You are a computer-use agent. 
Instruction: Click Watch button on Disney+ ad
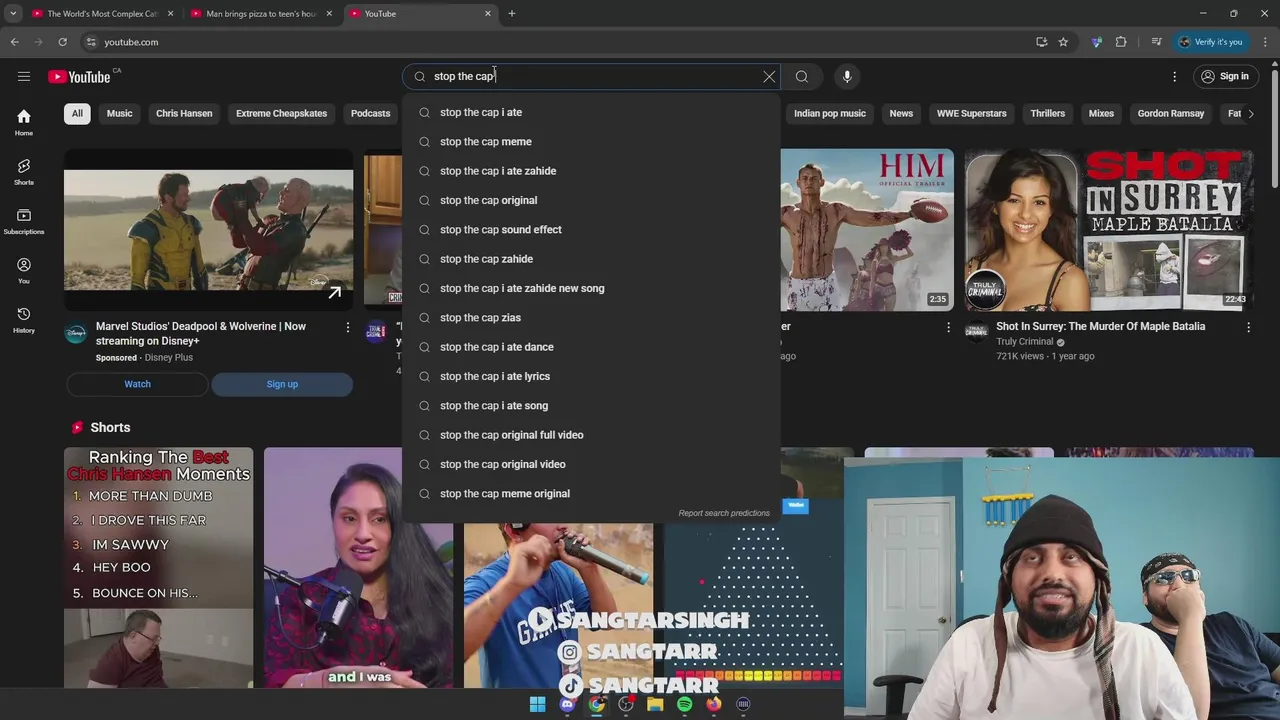(137, 384)
